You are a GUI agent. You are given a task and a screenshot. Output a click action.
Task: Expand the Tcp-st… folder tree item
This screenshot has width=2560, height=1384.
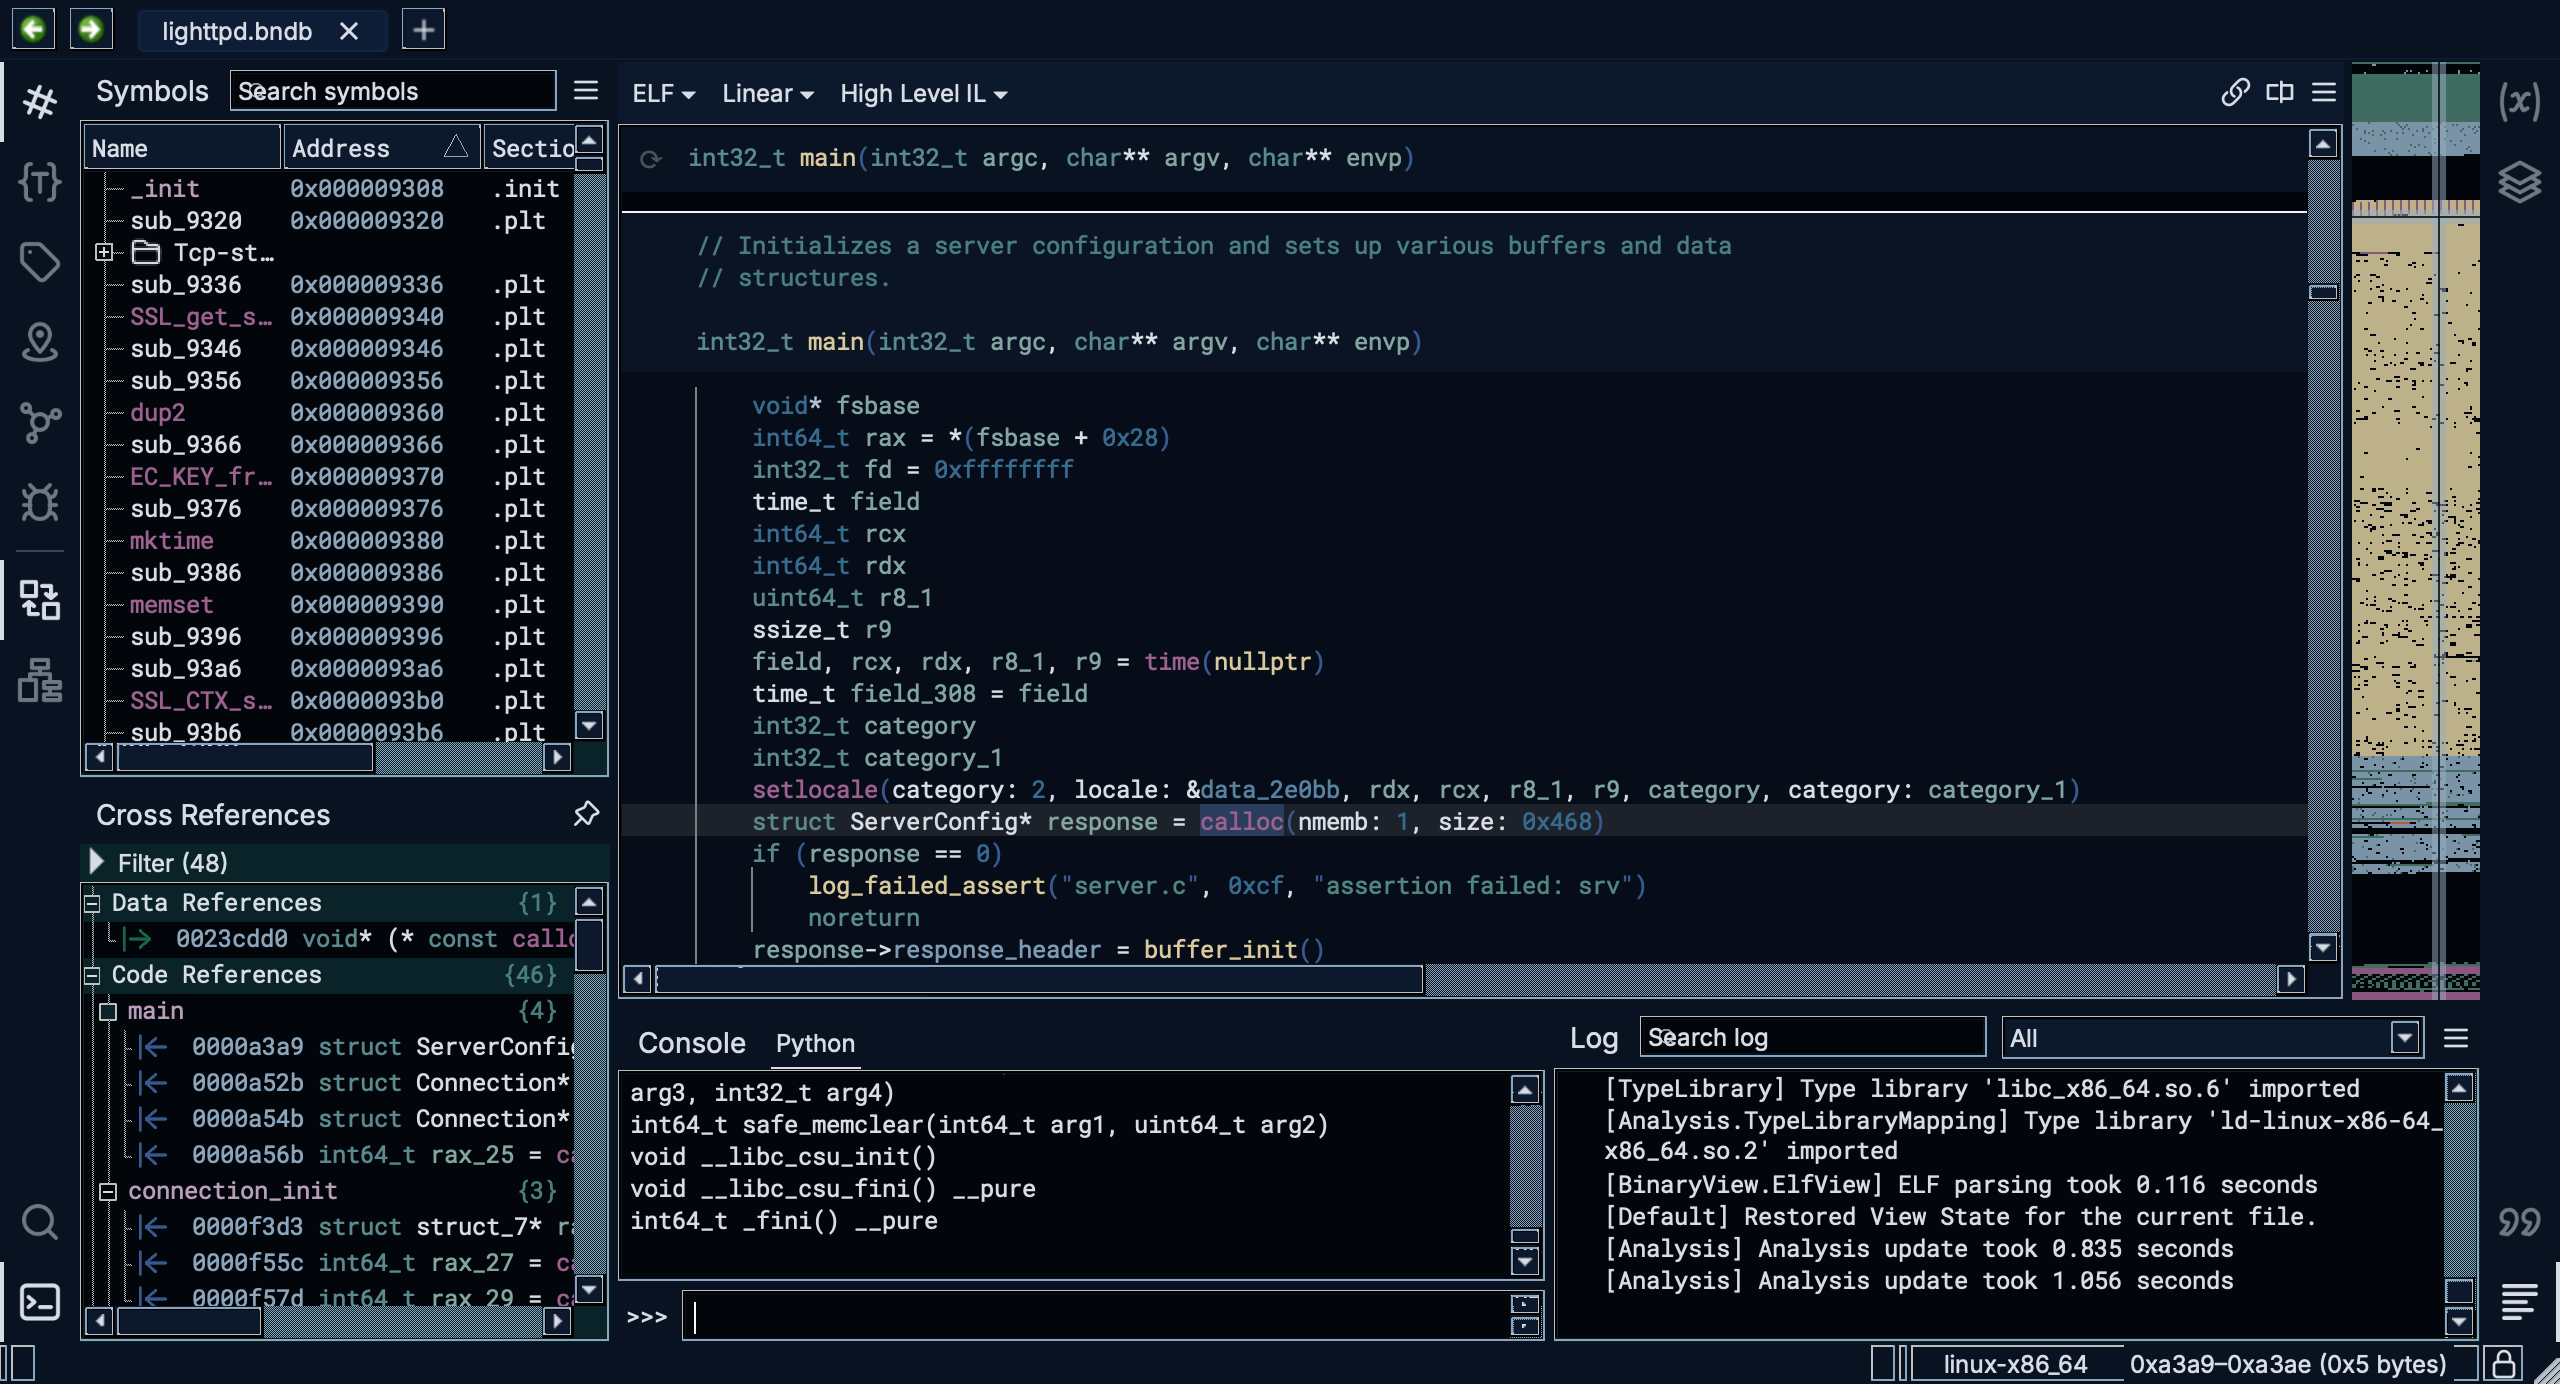(x=104, y=252)
